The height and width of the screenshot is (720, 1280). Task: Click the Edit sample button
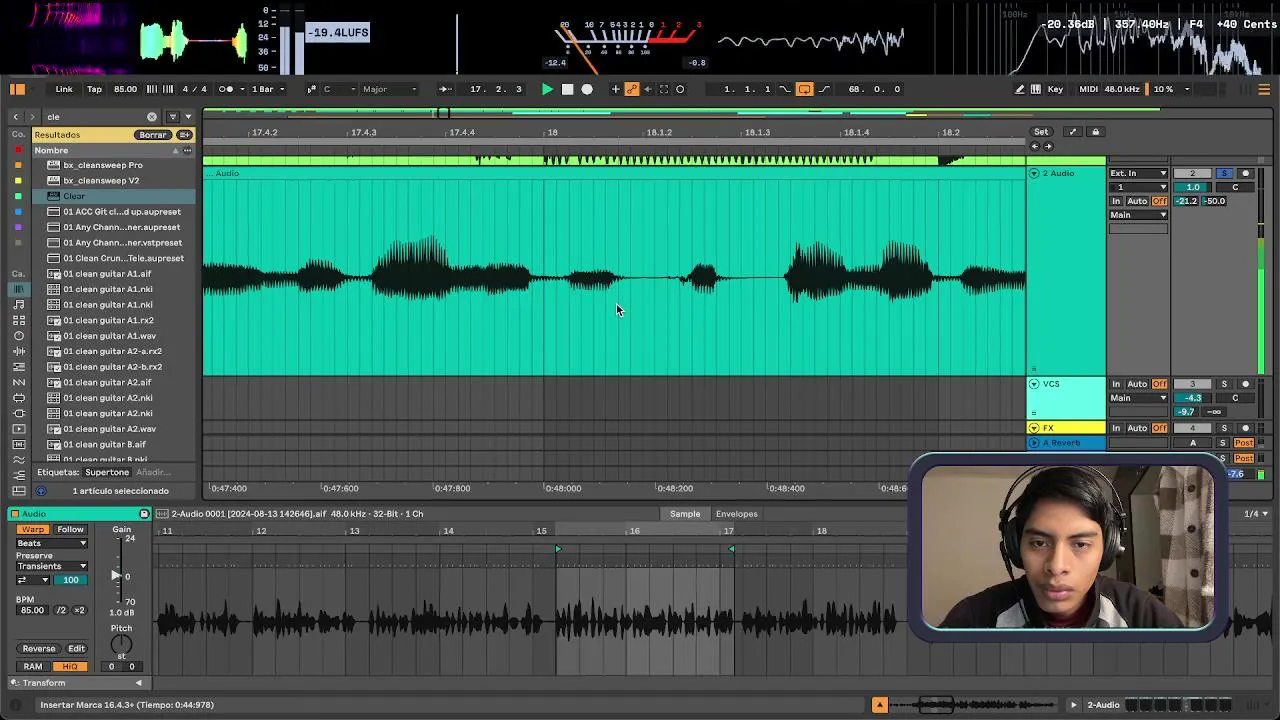77,649
